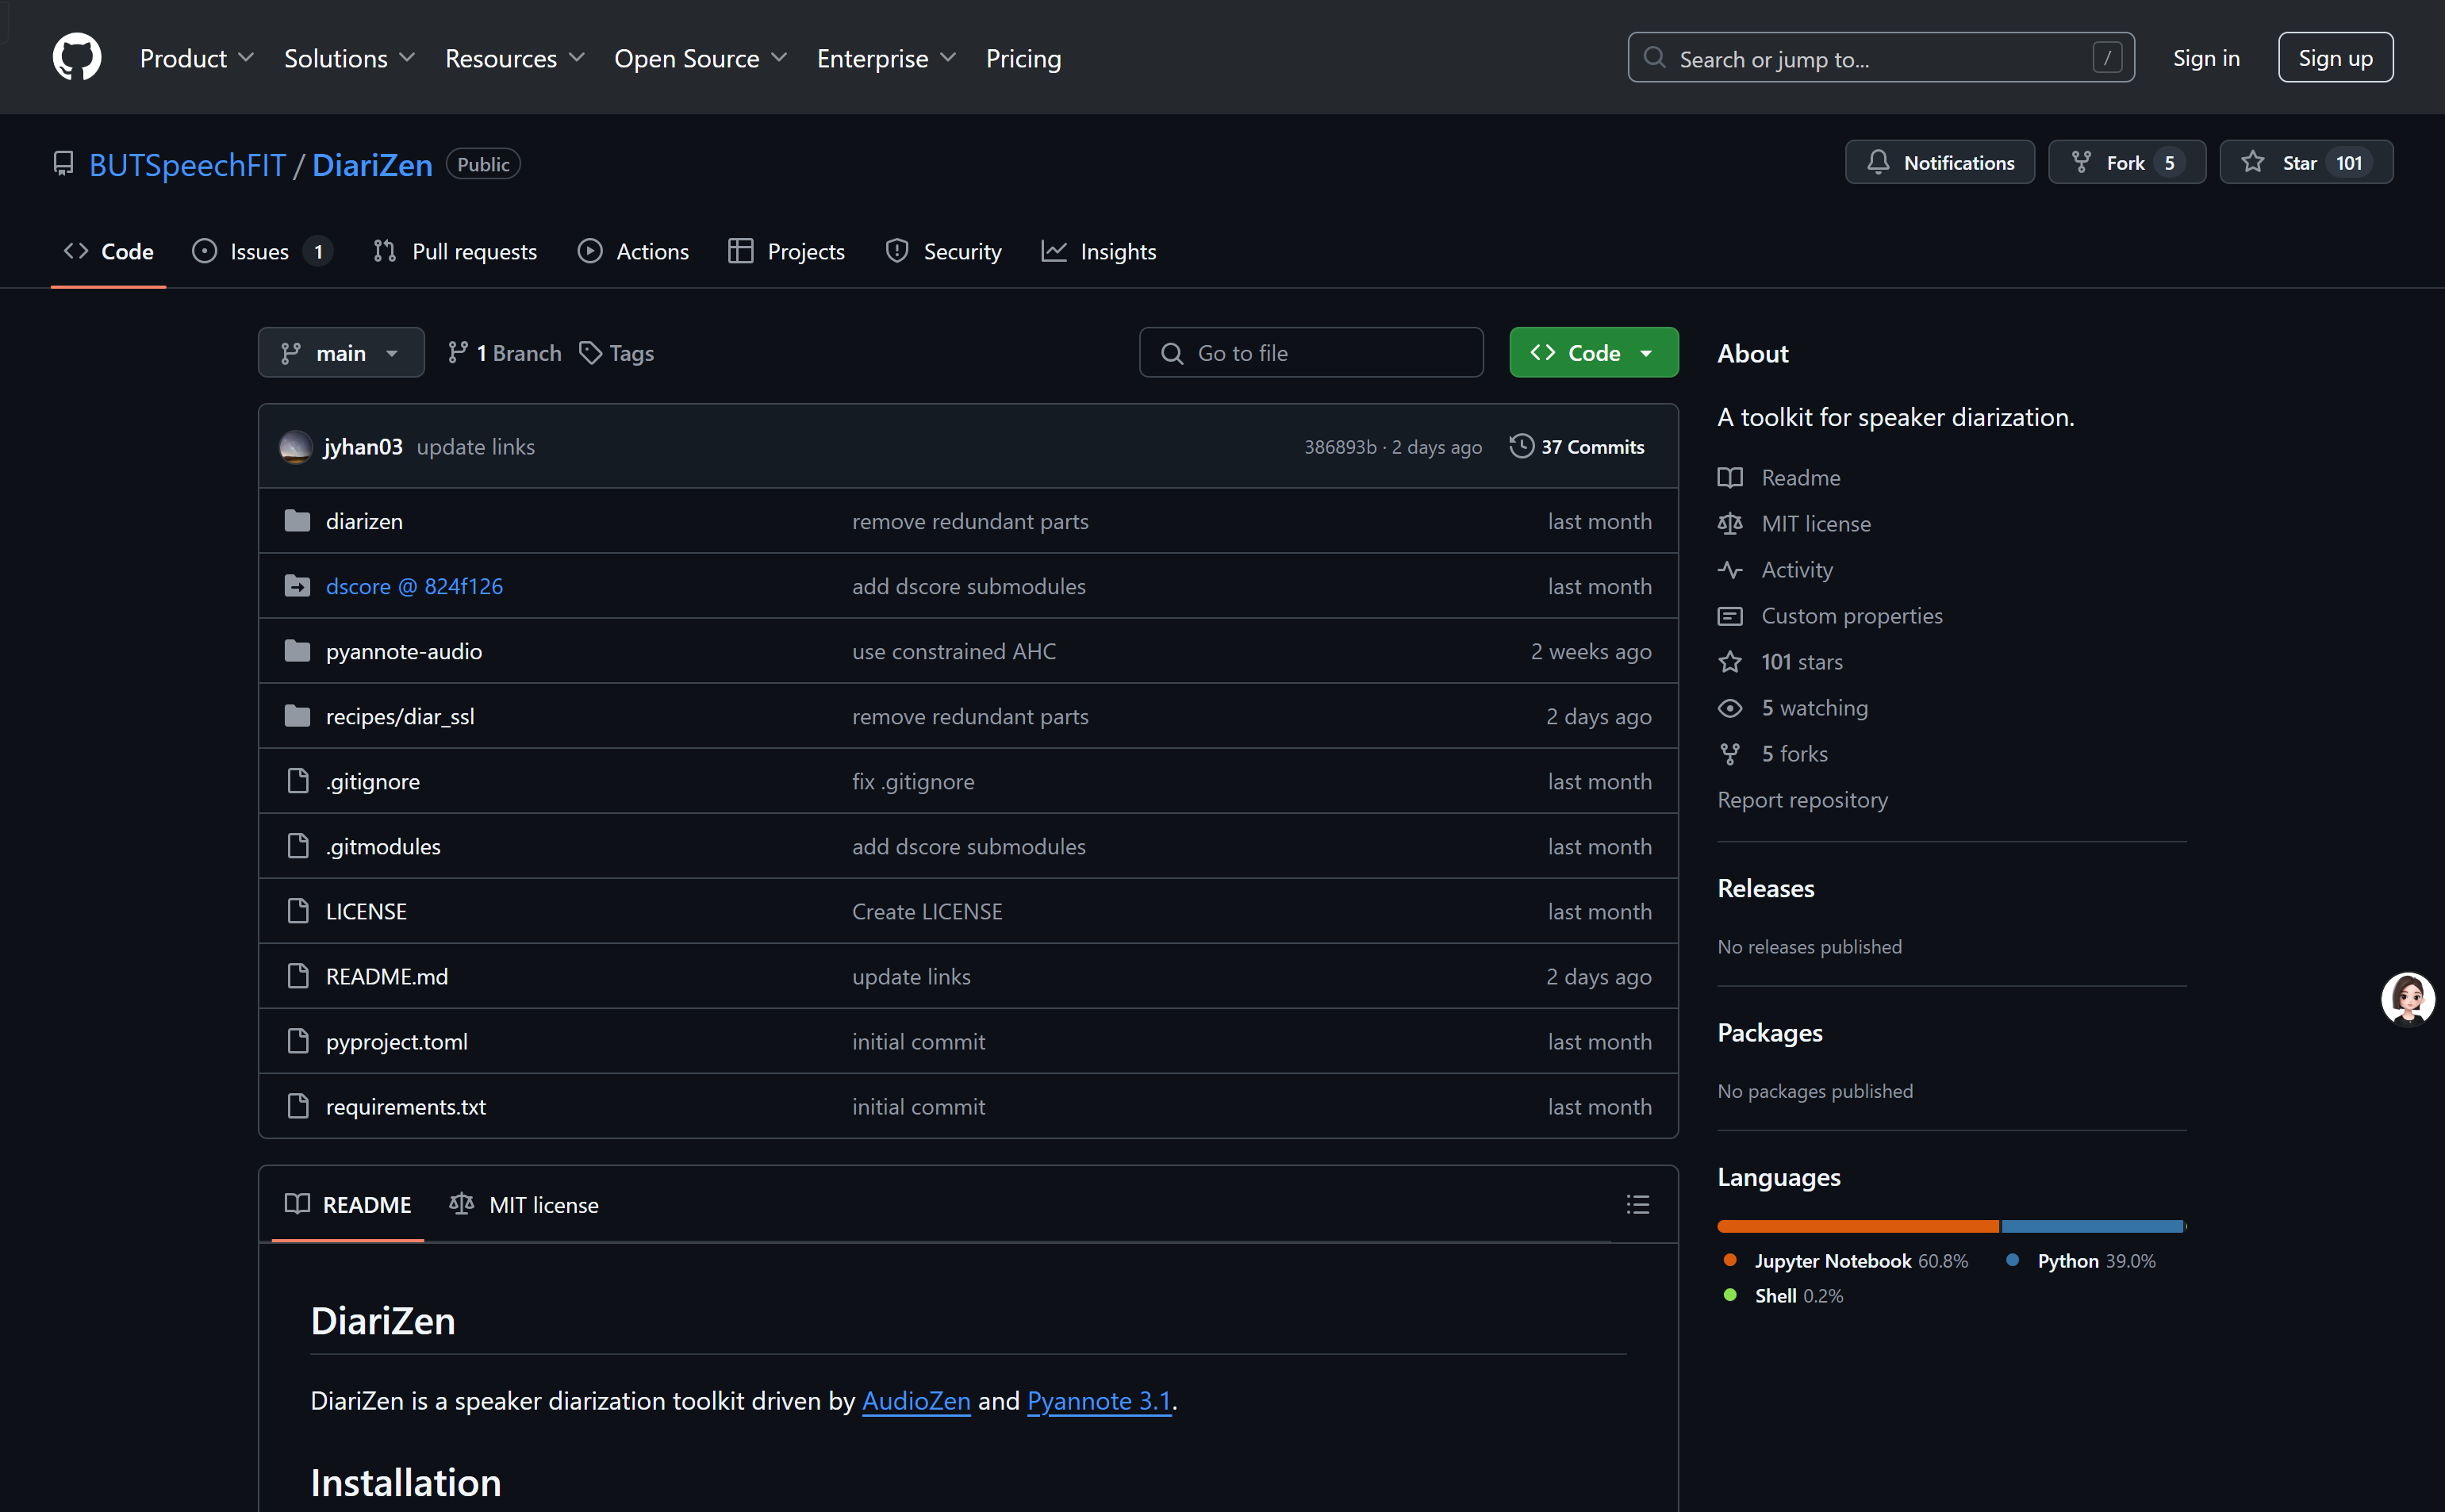Click Report repository
2445x1512 pixels.
(1802, 800)
